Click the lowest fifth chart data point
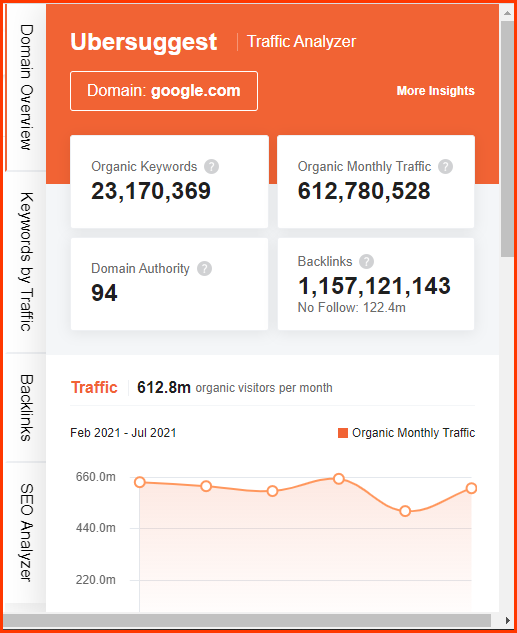 click(405, 511)
